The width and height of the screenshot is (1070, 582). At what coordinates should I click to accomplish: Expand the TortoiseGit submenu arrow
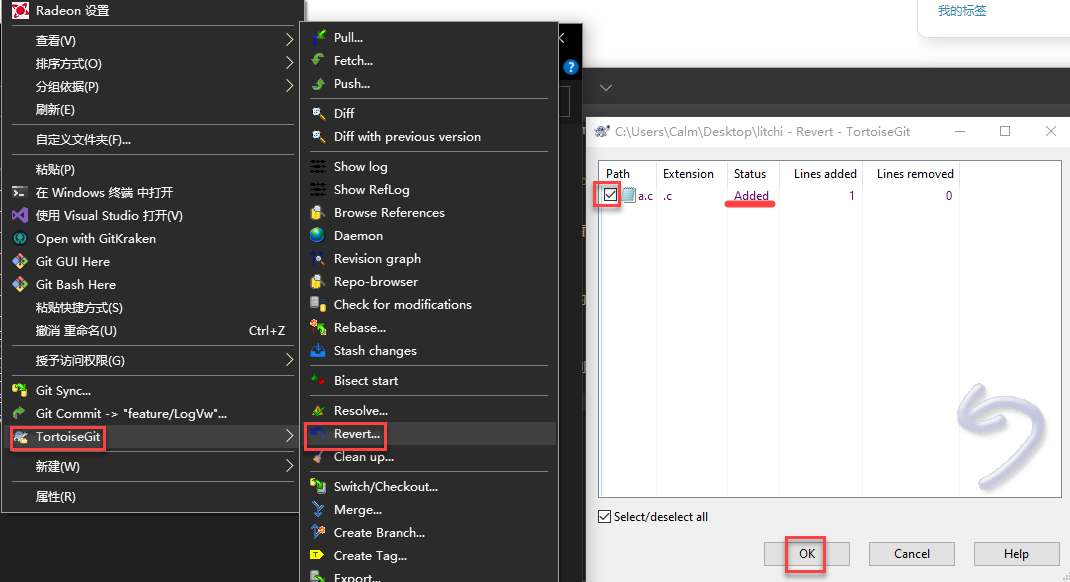coord(289,436)
